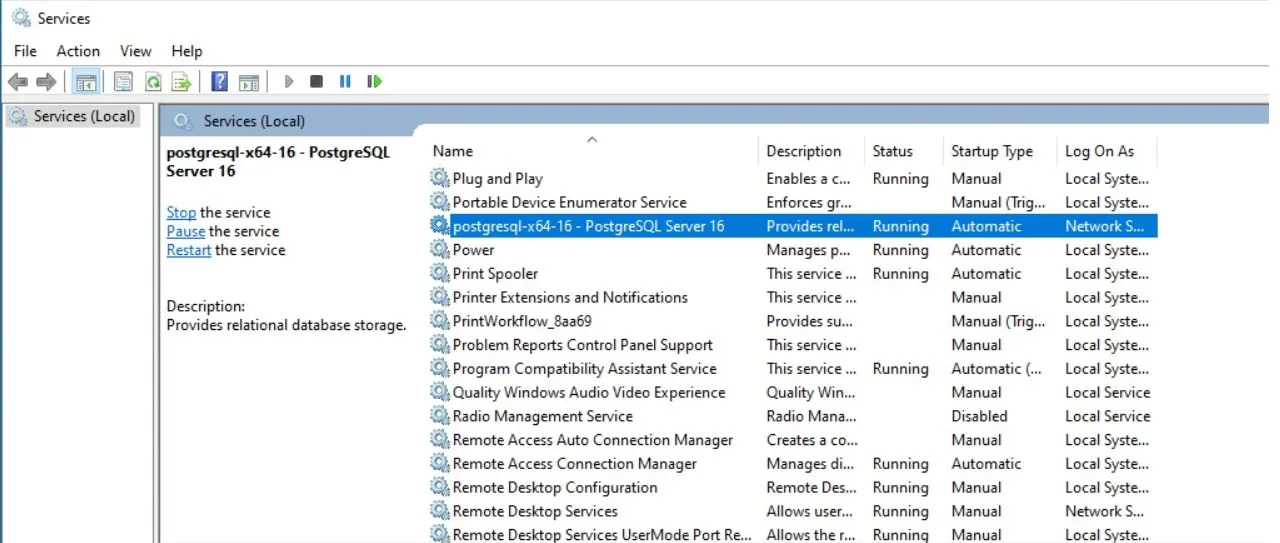Select Services (Local) in the console tree

(x=84, y=116)
